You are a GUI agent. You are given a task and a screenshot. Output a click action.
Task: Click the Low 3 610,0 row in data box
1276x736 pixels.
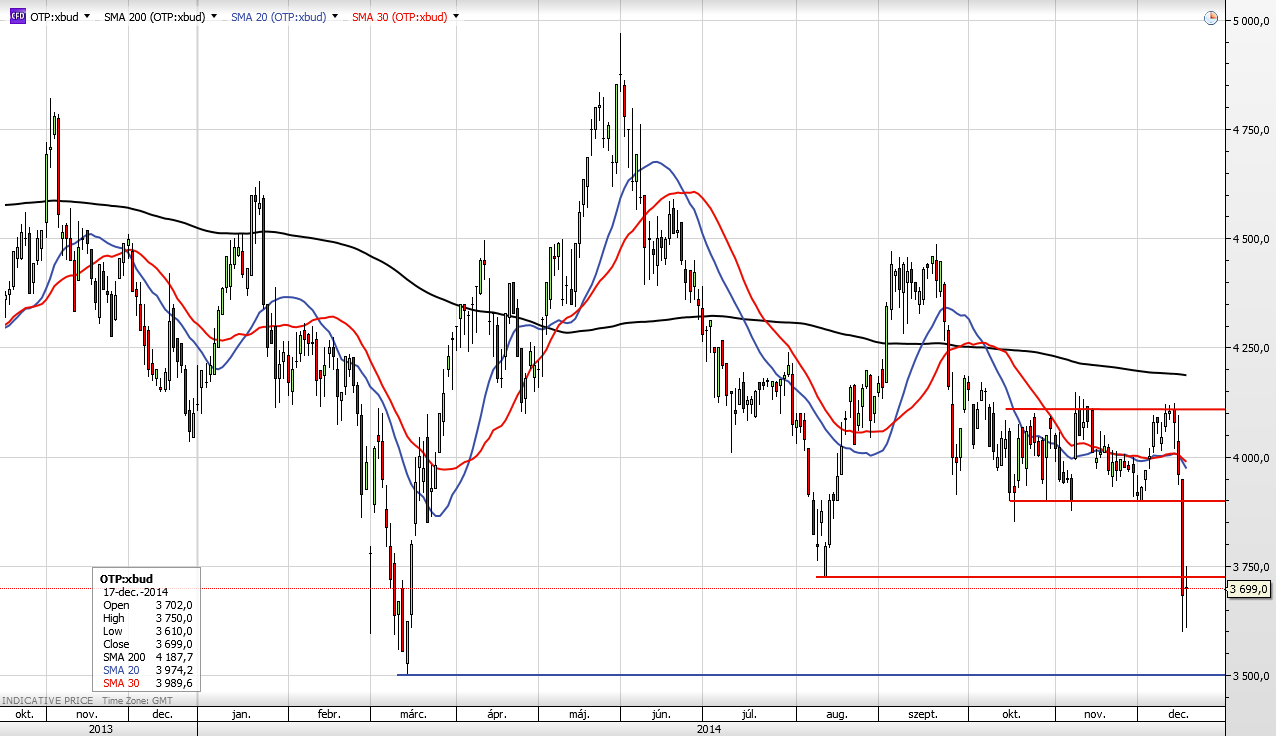[148, 631]
